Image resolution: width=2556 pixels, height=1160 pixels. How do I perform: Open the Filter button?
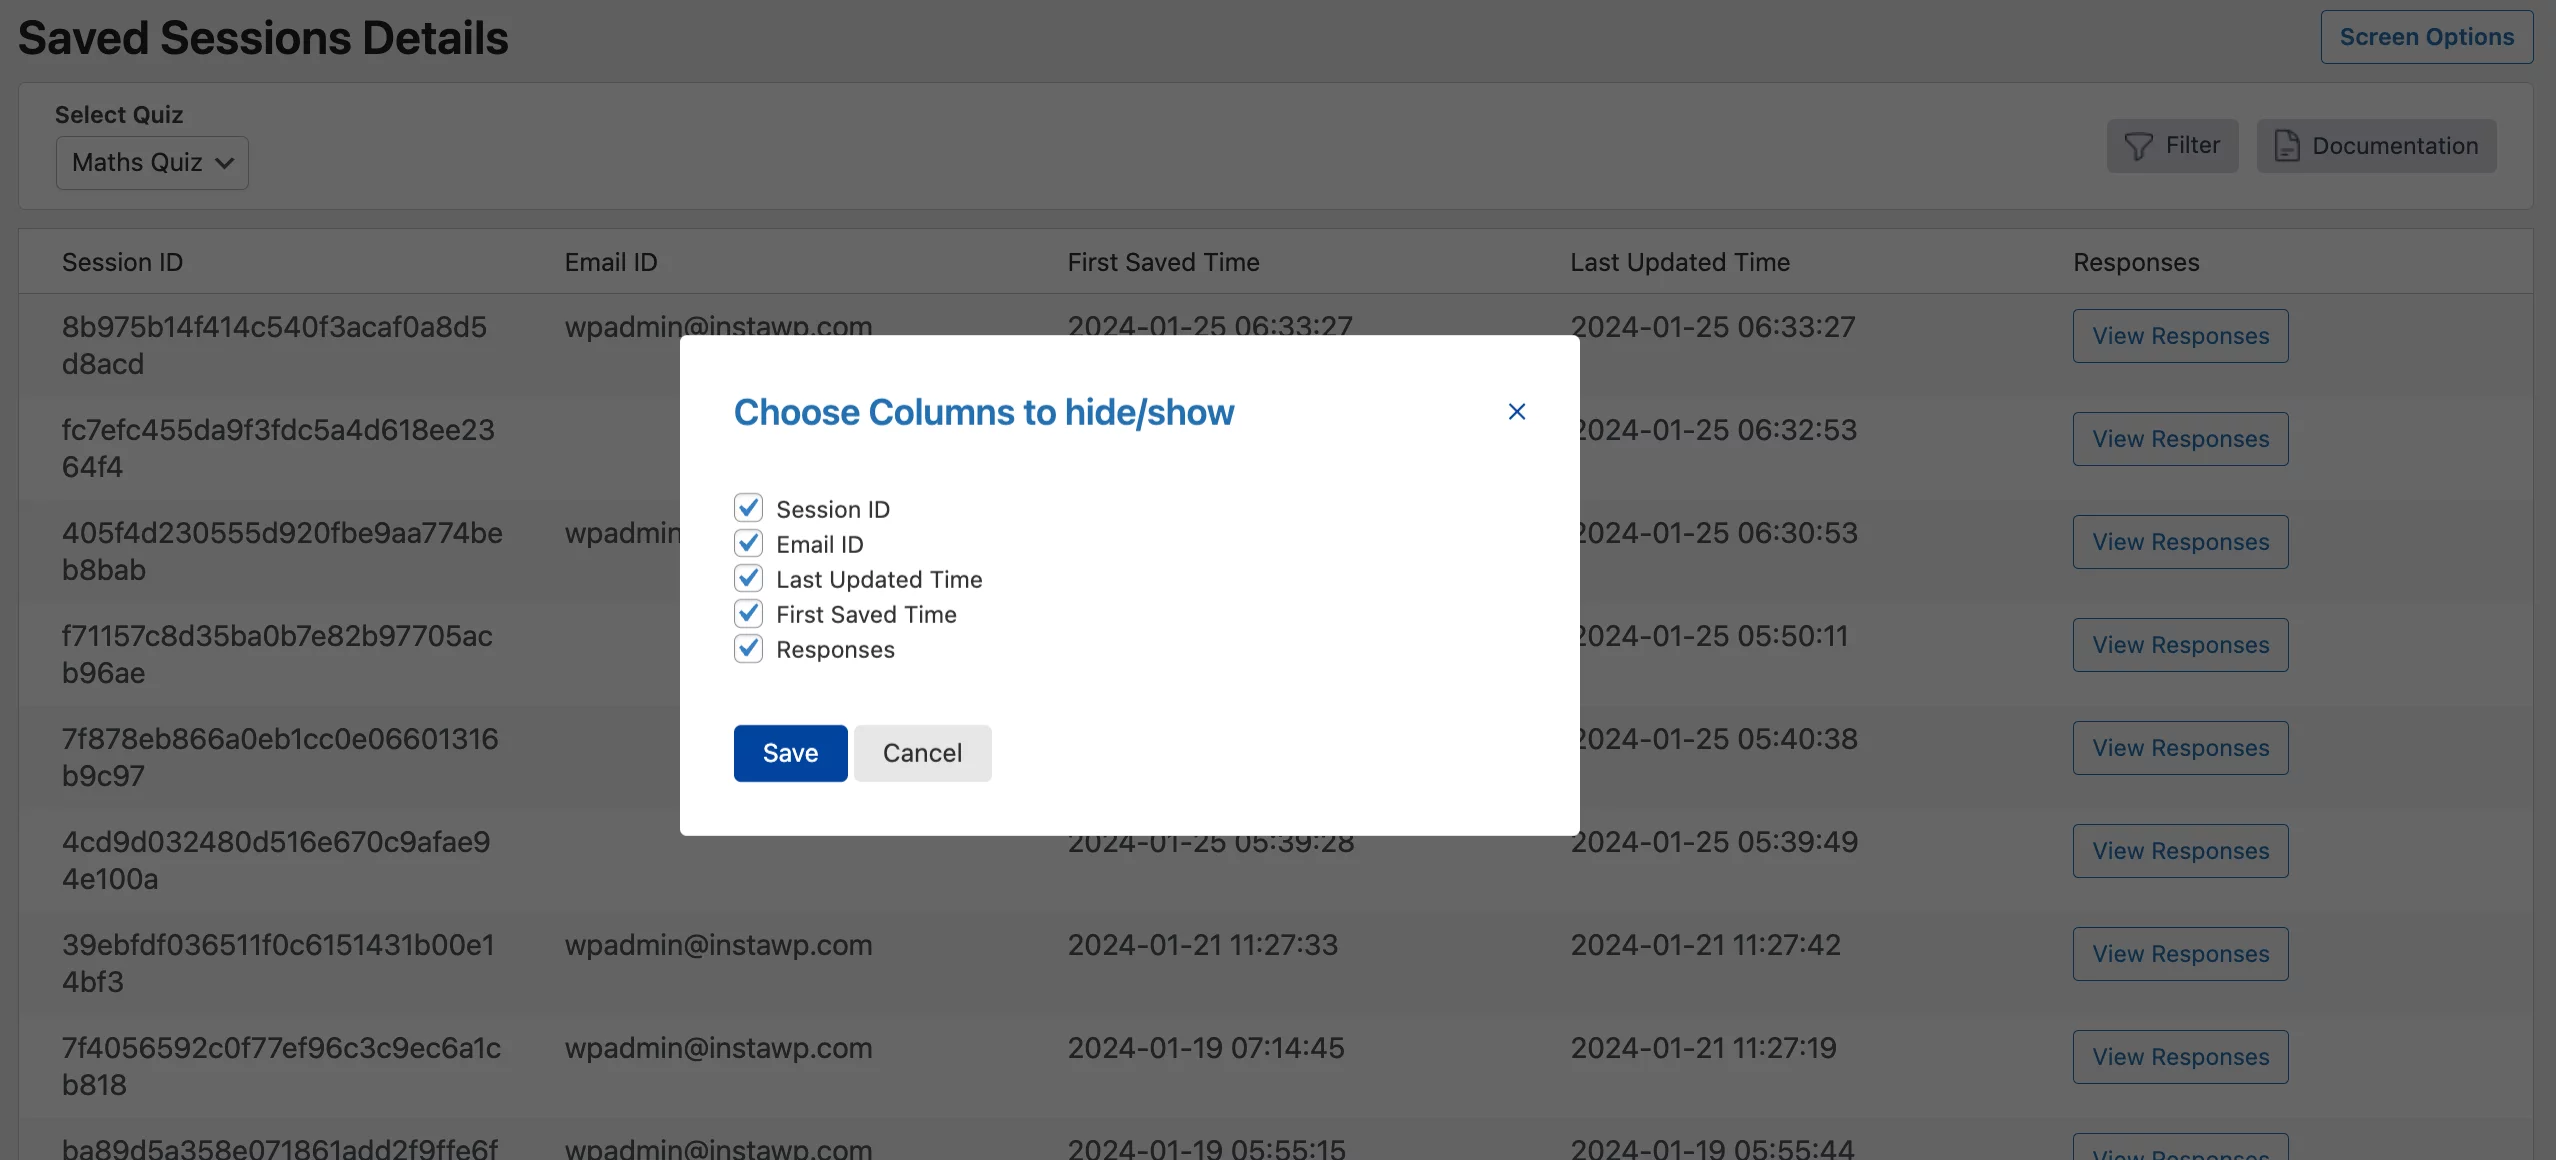click(x=2172, y=146)
